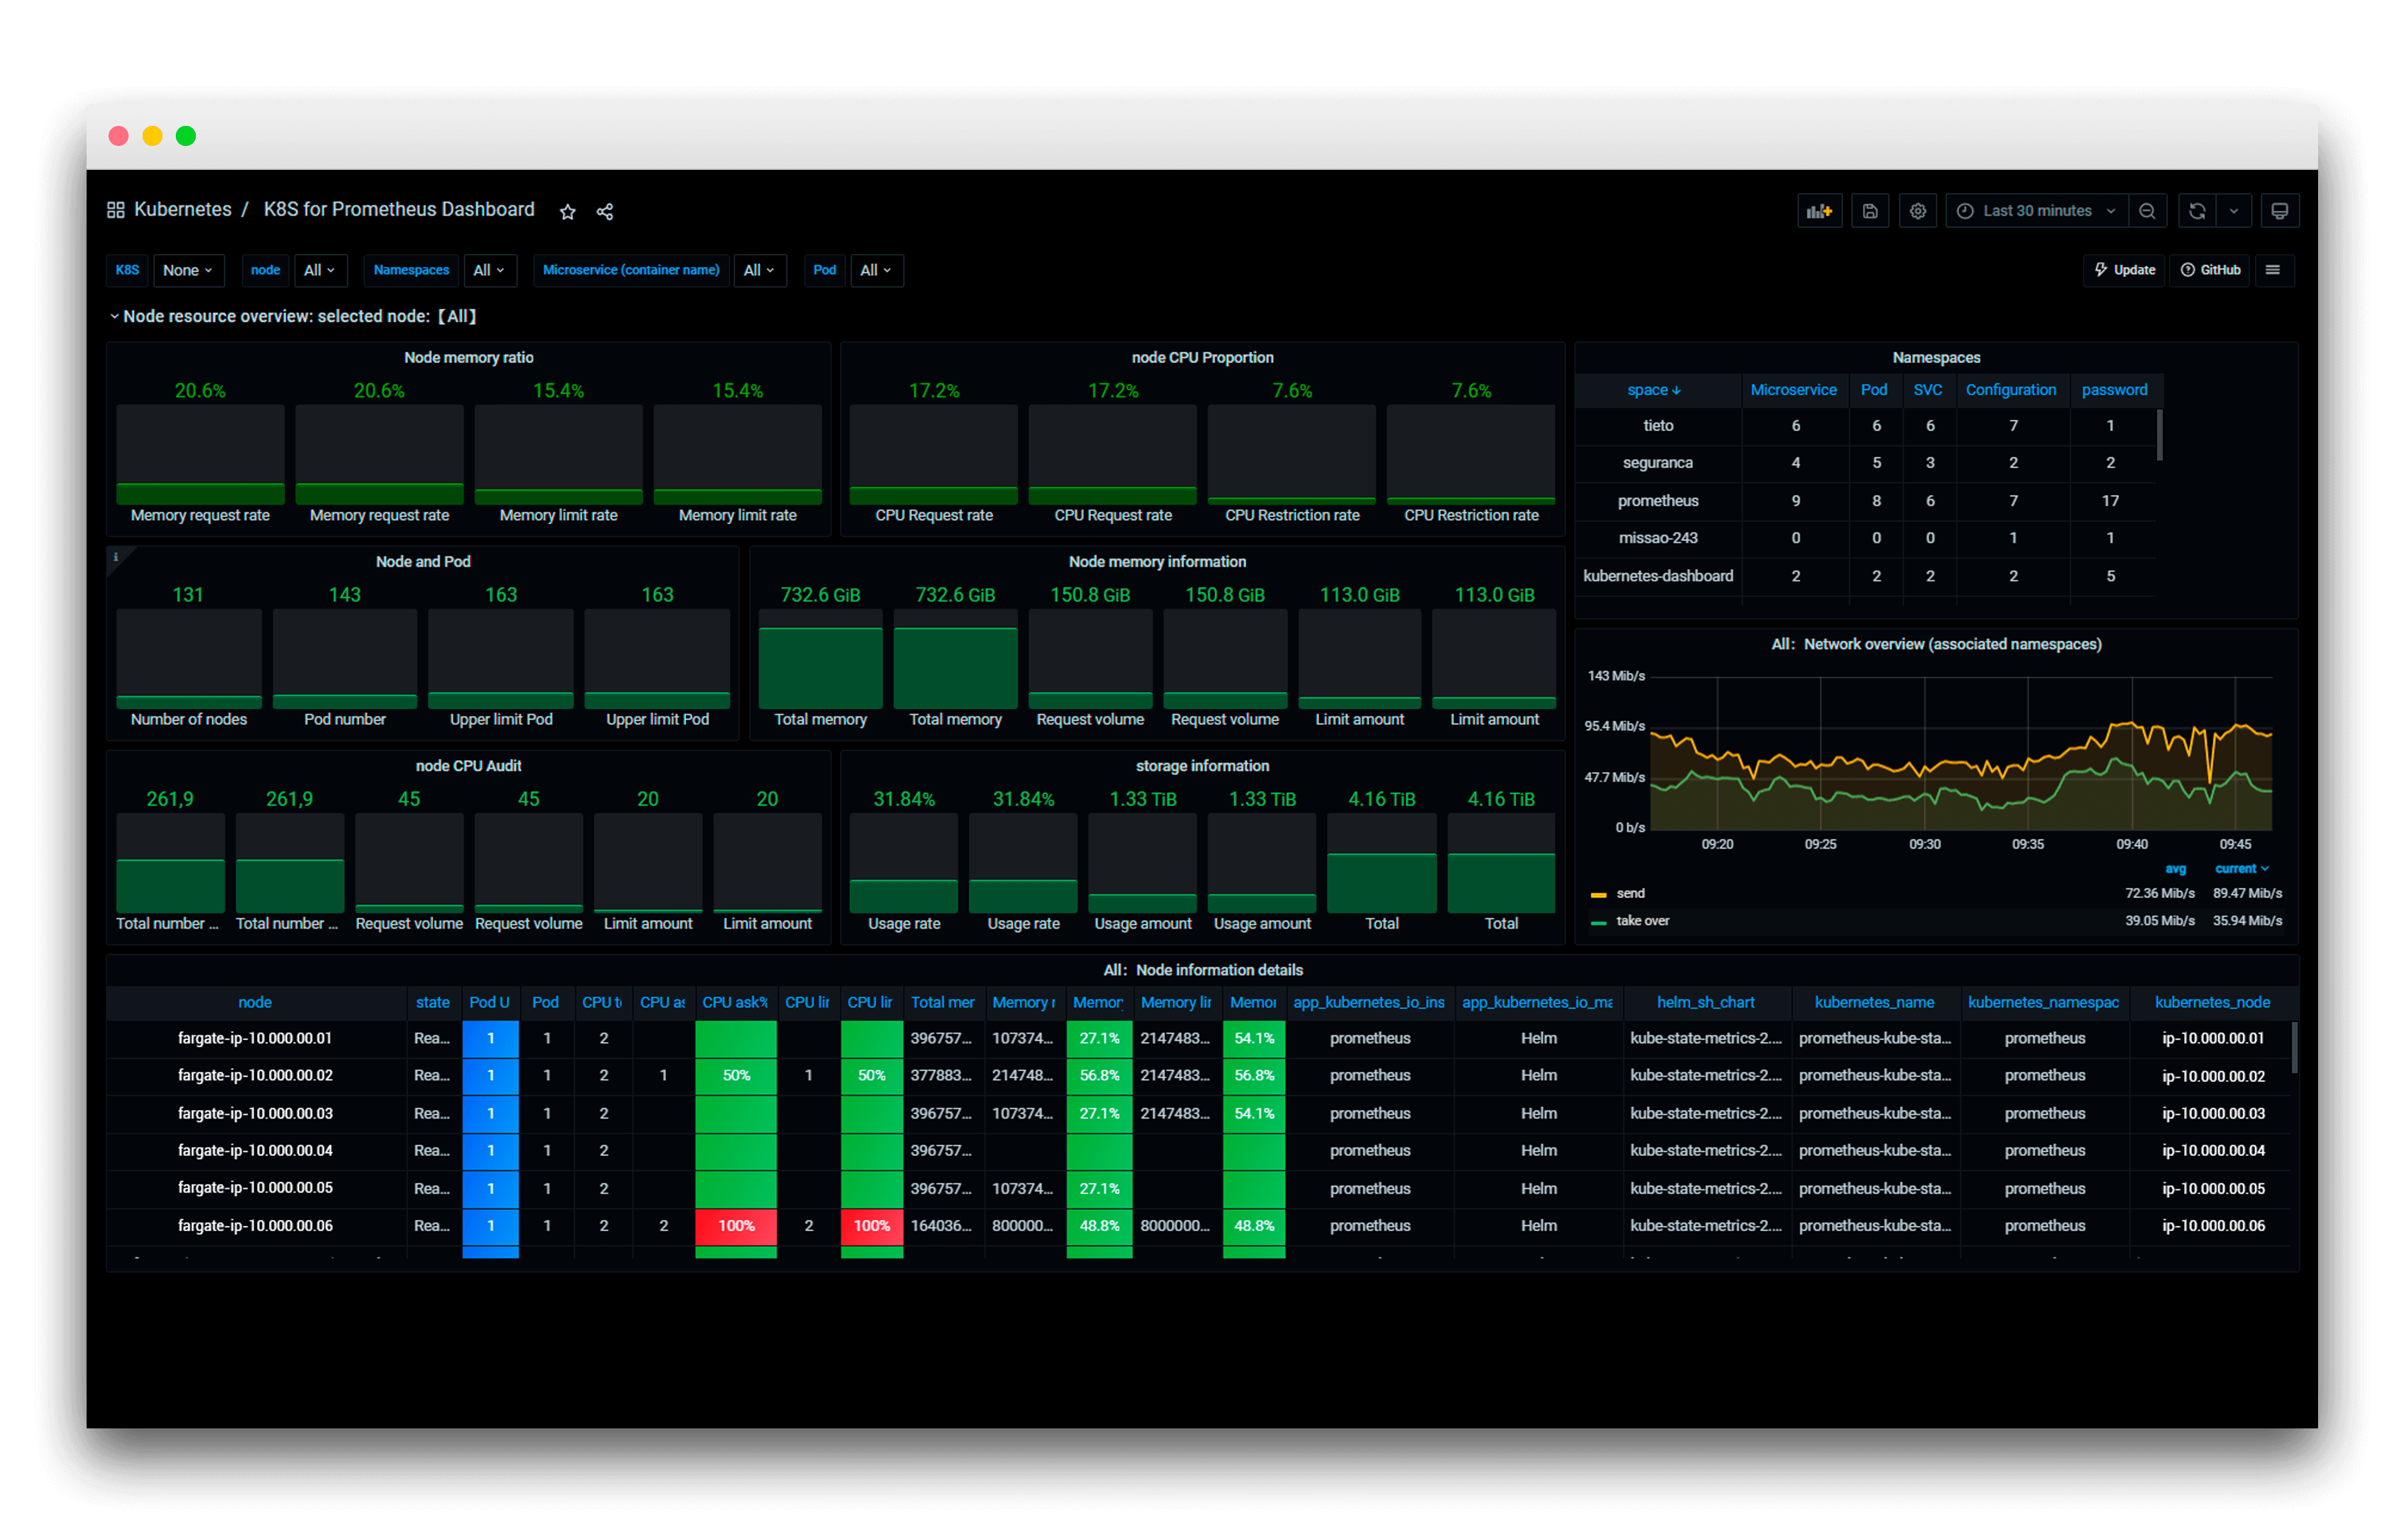Open the node CPU Audit panel title
This screenshot has width=2408, height=1535.
[x=468, y=766]
